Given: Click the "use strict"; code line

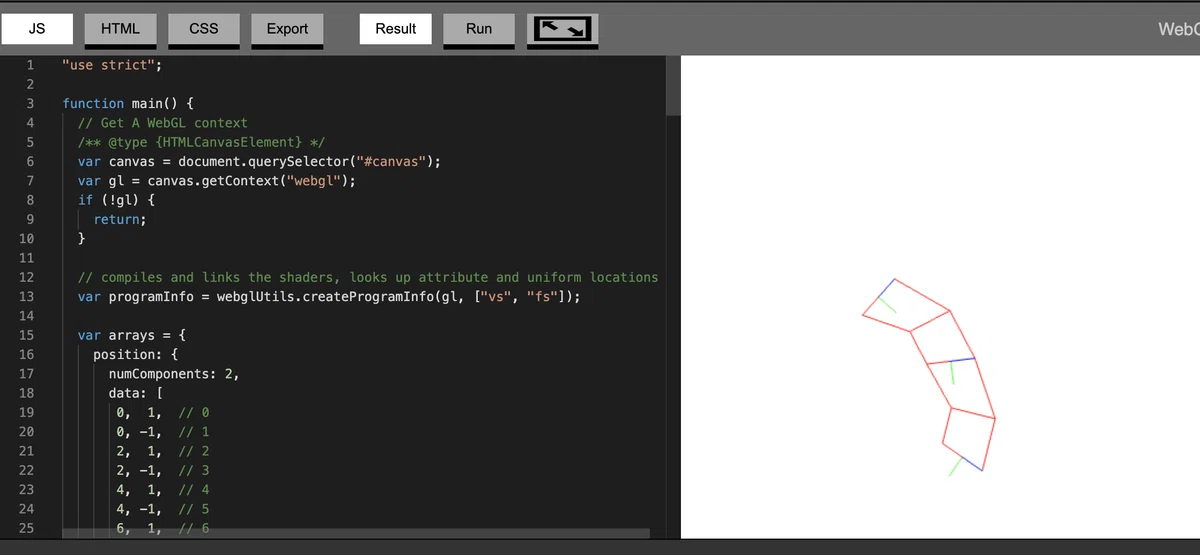Looking at the screenshot, I should [111, 65].
